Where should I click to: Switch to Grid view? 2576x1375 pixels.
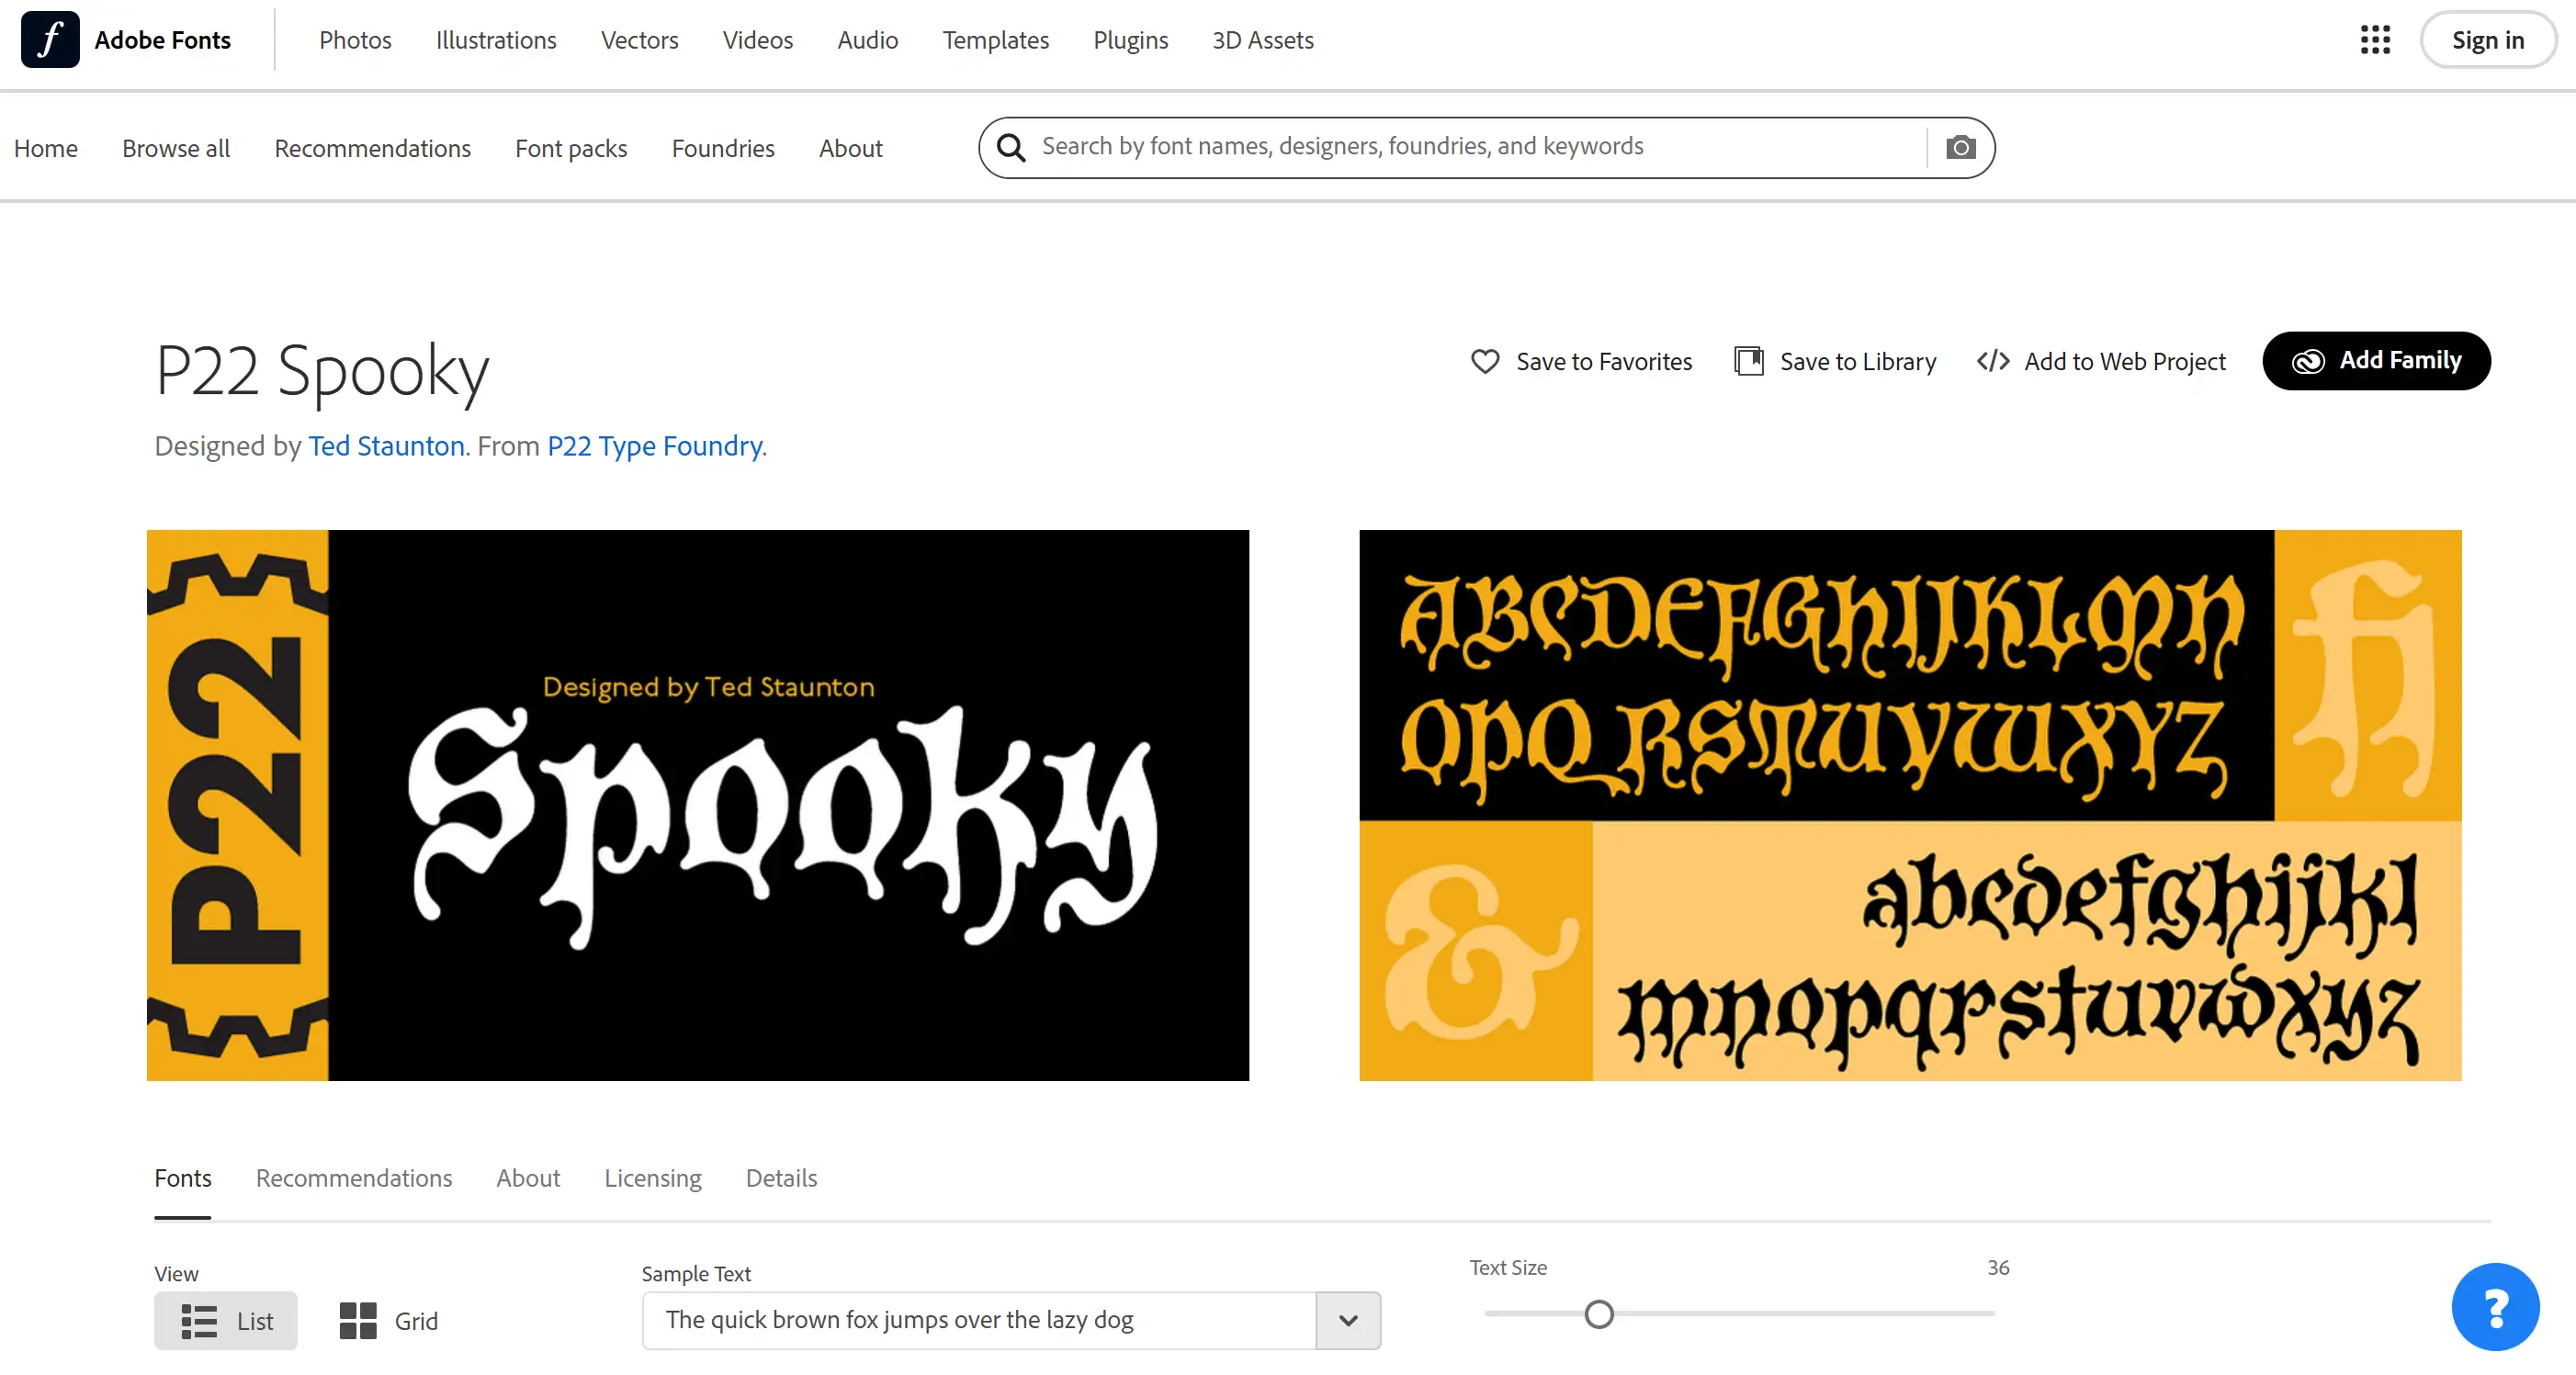389,1321
